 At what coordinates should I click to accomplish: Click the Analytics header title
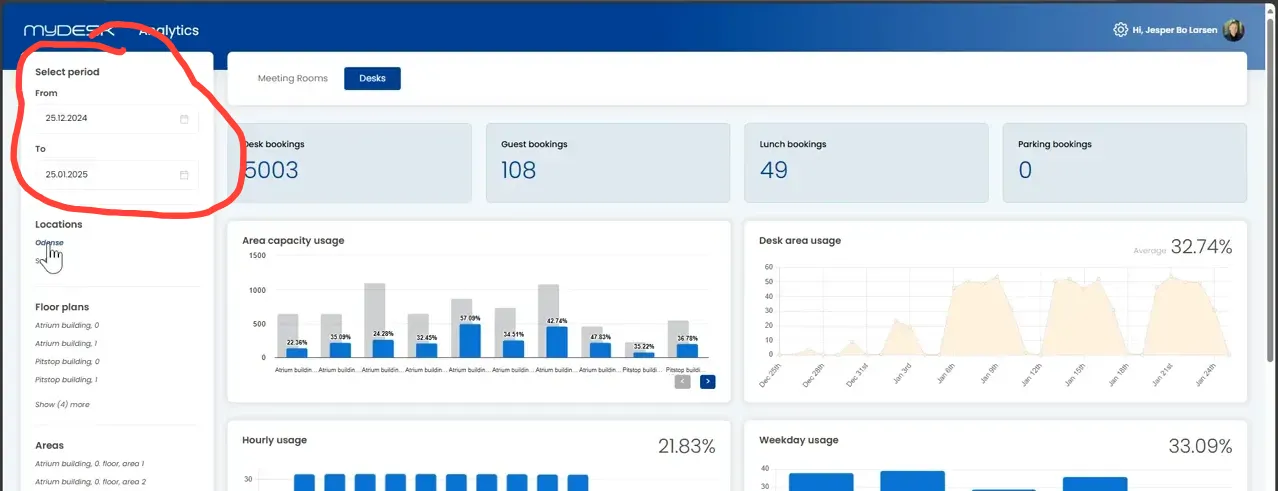168,31
